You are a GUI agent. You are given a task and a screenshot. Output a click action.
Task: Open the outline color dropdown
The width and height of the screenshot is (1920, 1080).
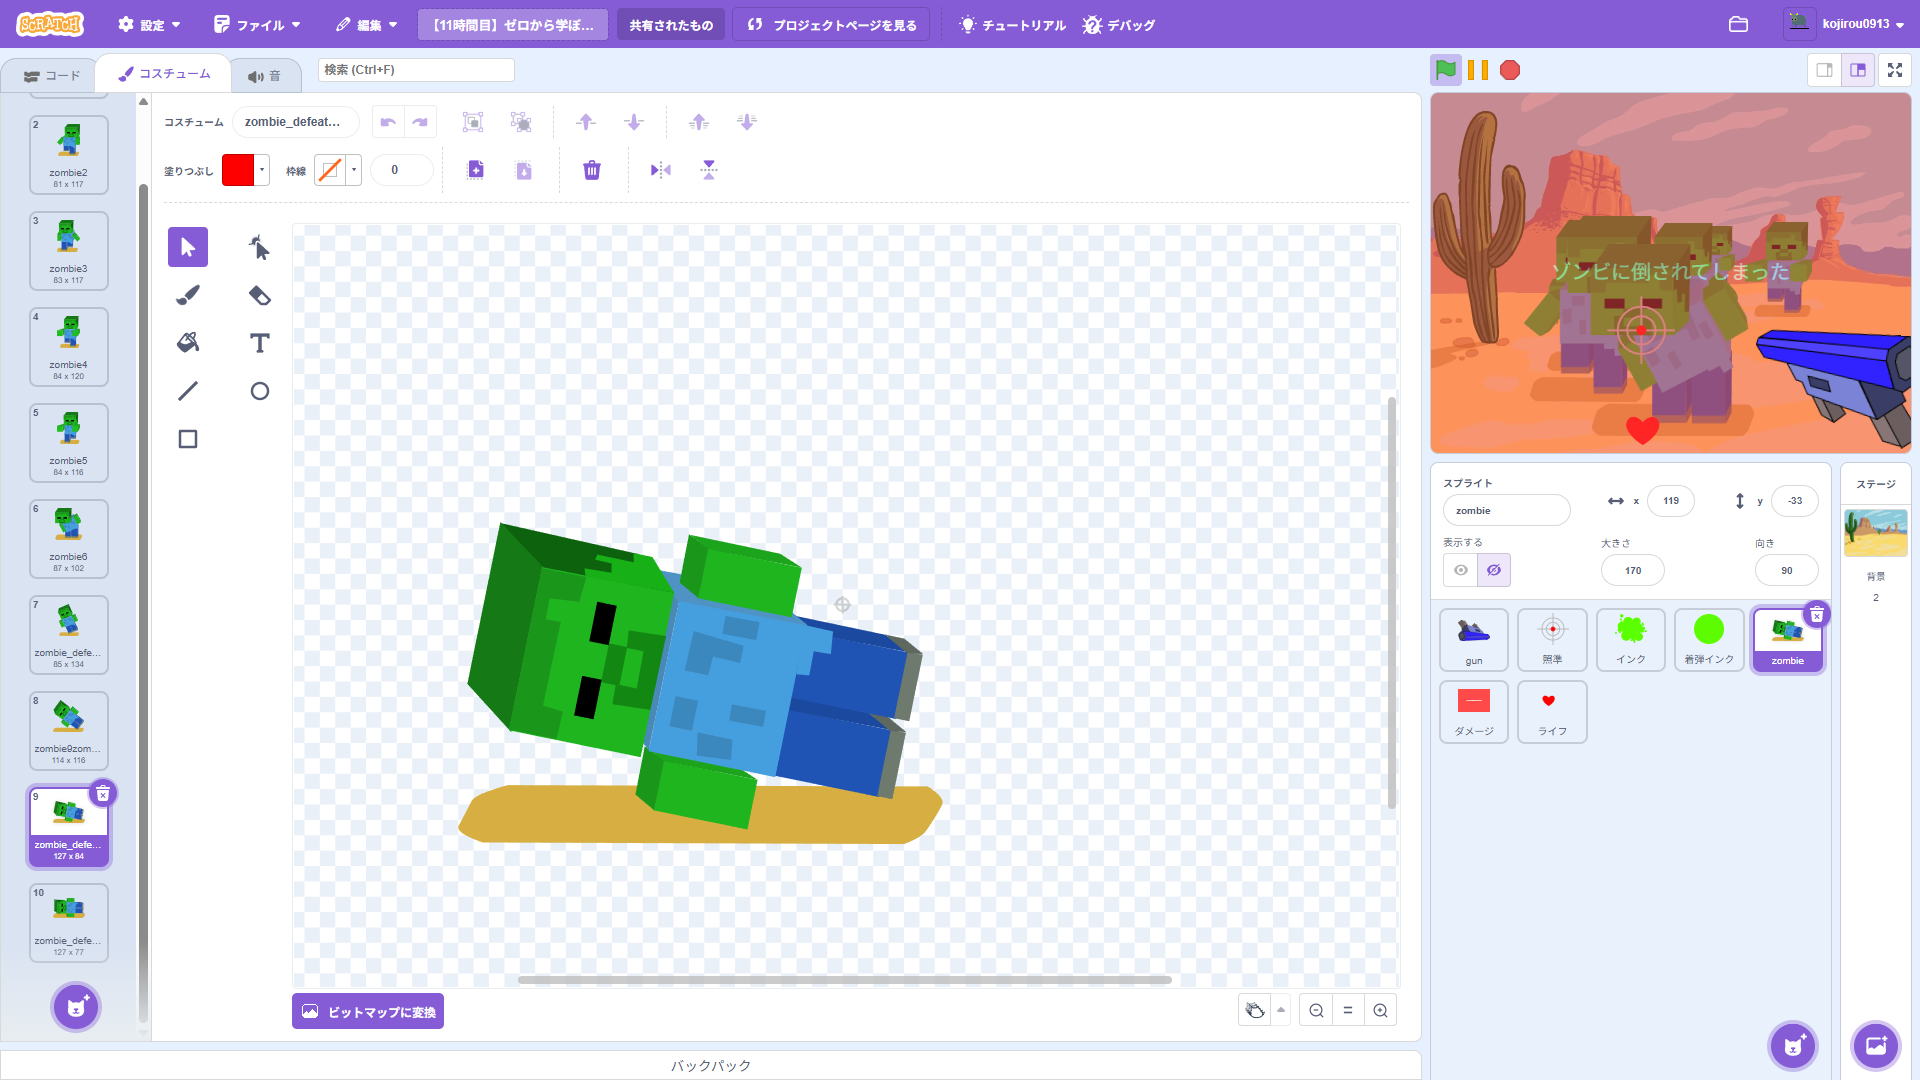(354, 170)
